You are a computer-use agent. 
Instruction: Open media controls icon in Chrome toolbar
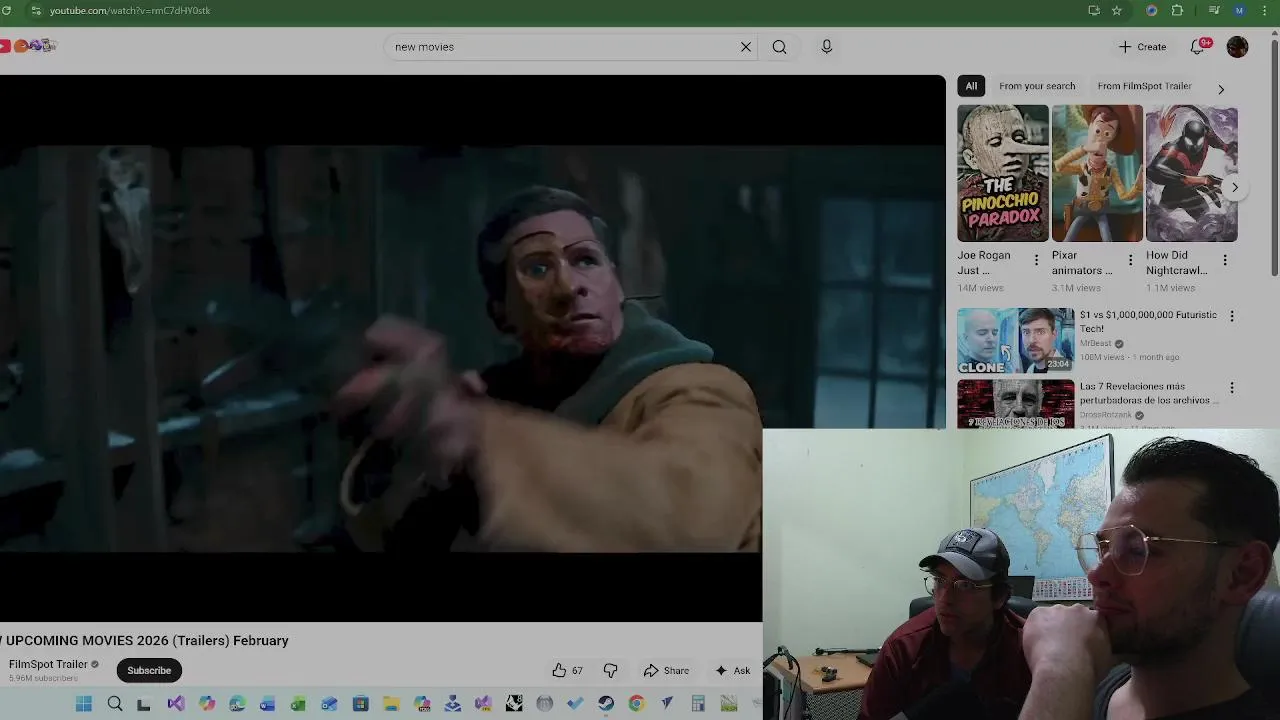1214,10
